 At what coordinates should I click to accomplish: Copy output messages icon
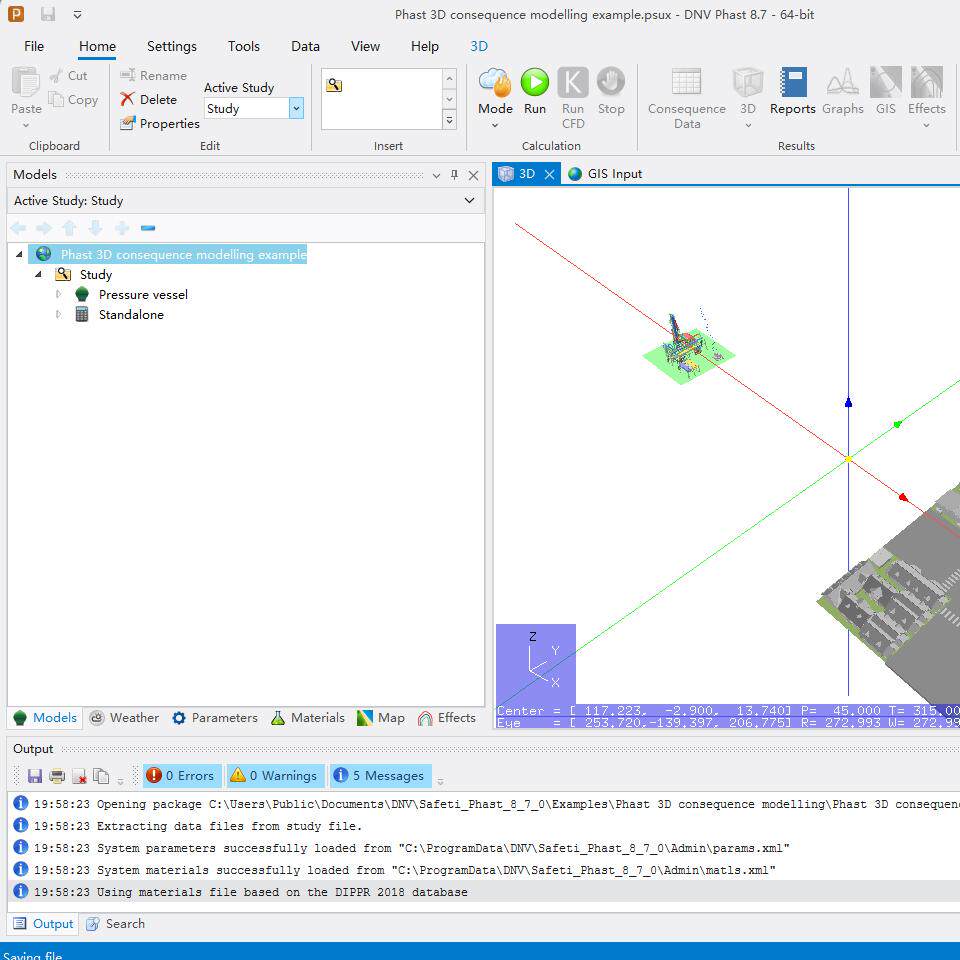101,776
